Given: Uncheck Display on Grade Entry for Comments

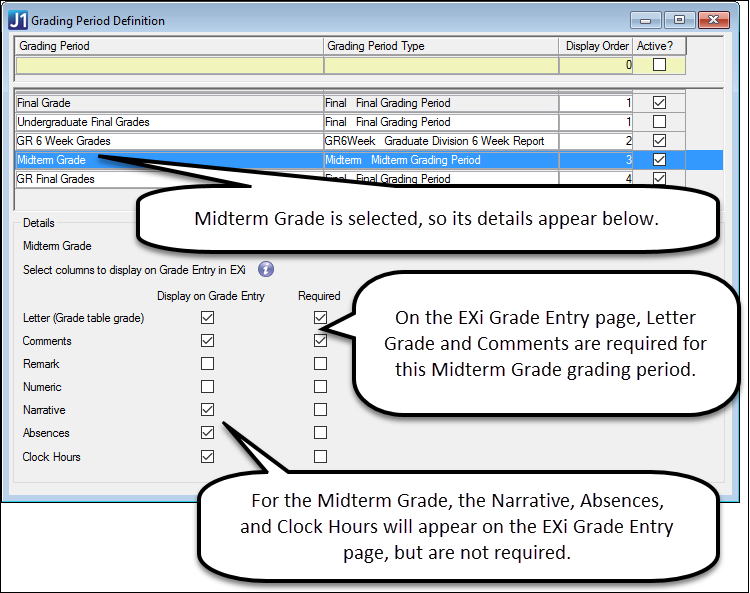Looking at the screenshot, I should [x=207, y=340].
